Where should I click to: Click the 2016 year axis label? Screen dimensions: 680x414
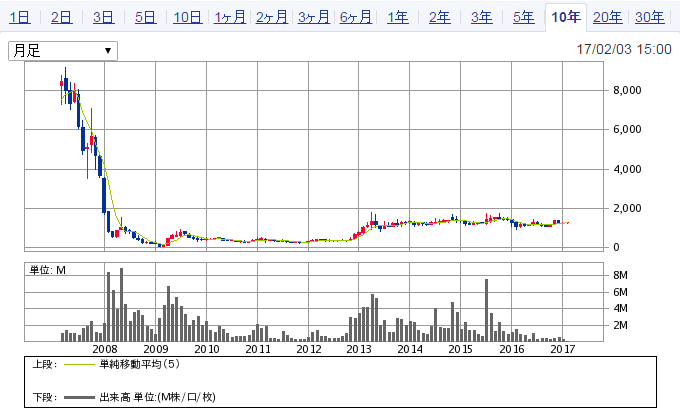512,349
